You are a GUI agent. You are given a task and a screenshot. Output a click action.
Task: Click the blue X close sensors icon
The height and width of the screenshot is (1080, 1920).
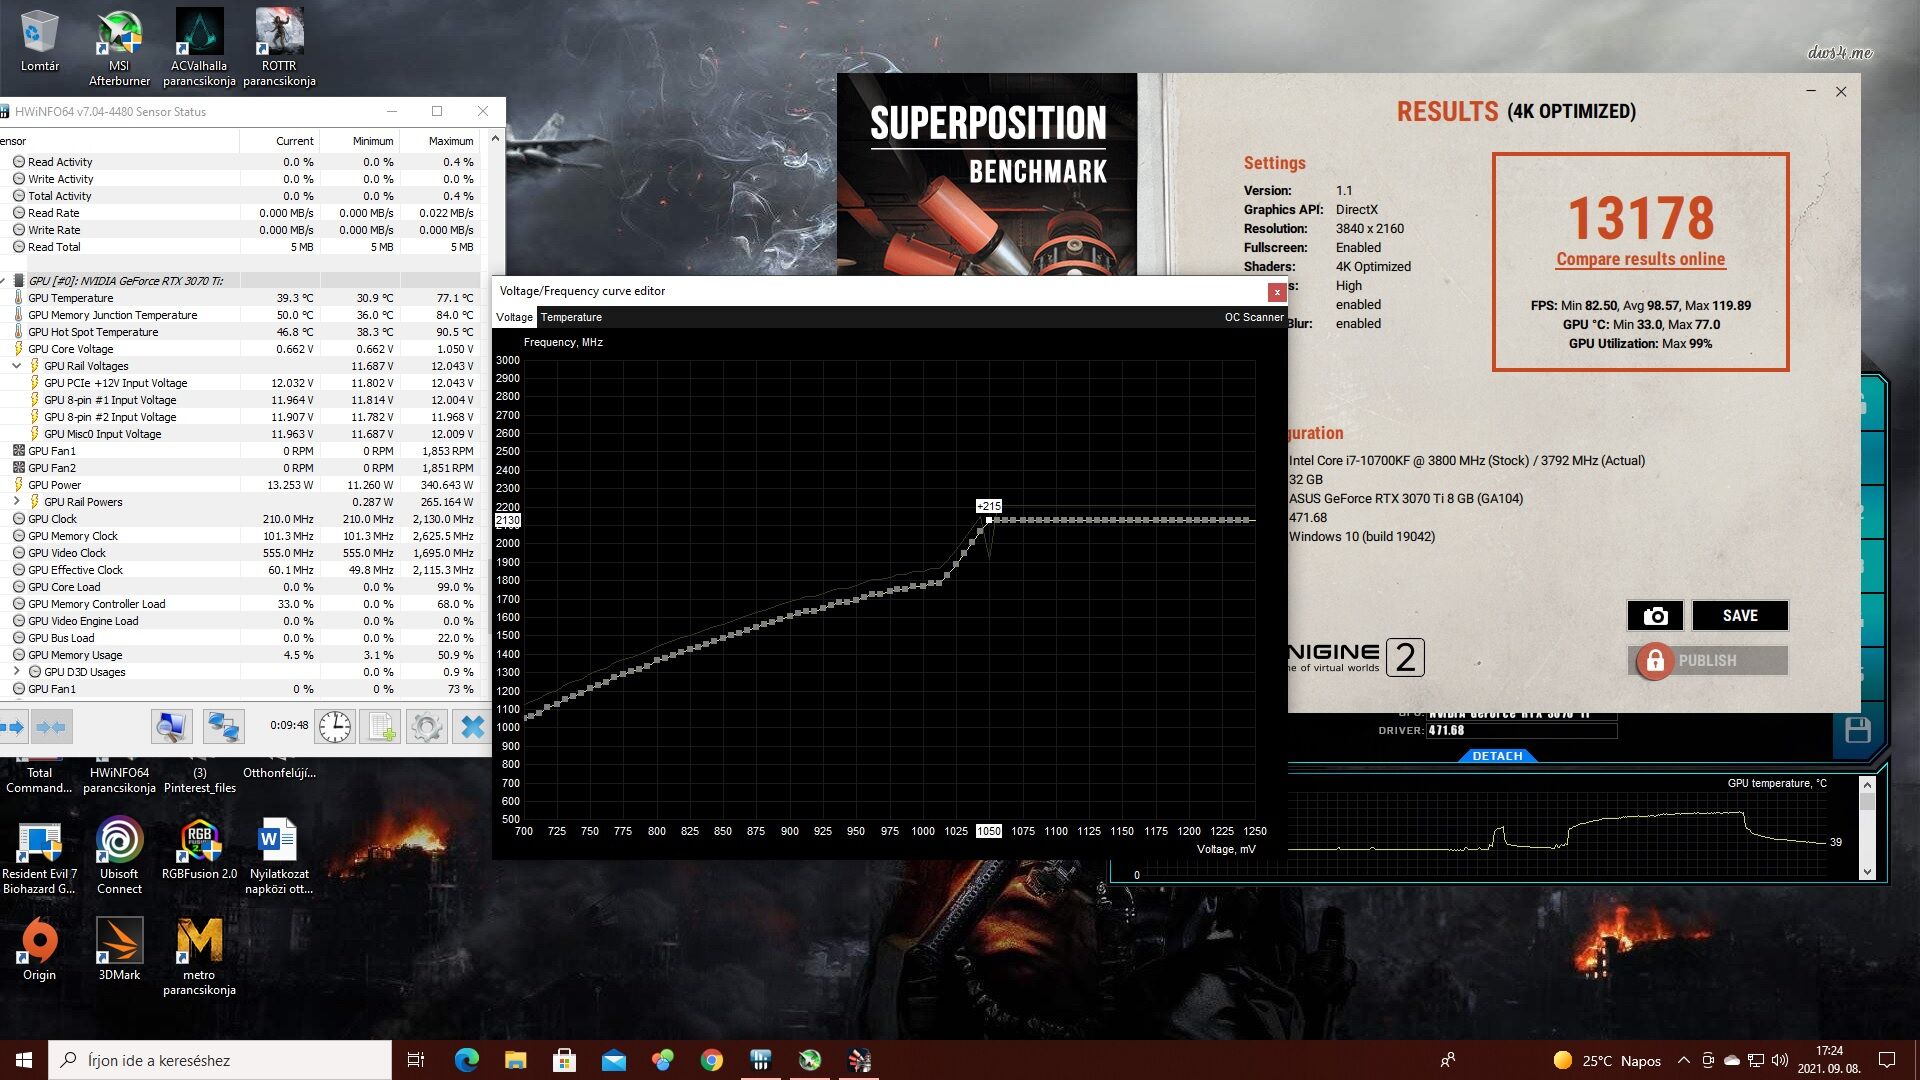coord(472,727)
